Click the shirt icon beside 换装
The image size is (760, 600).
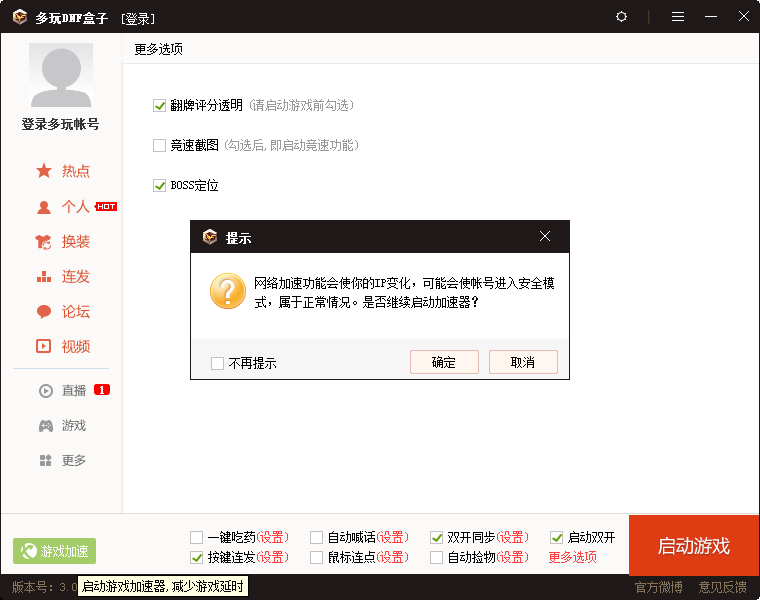point(43,242)
